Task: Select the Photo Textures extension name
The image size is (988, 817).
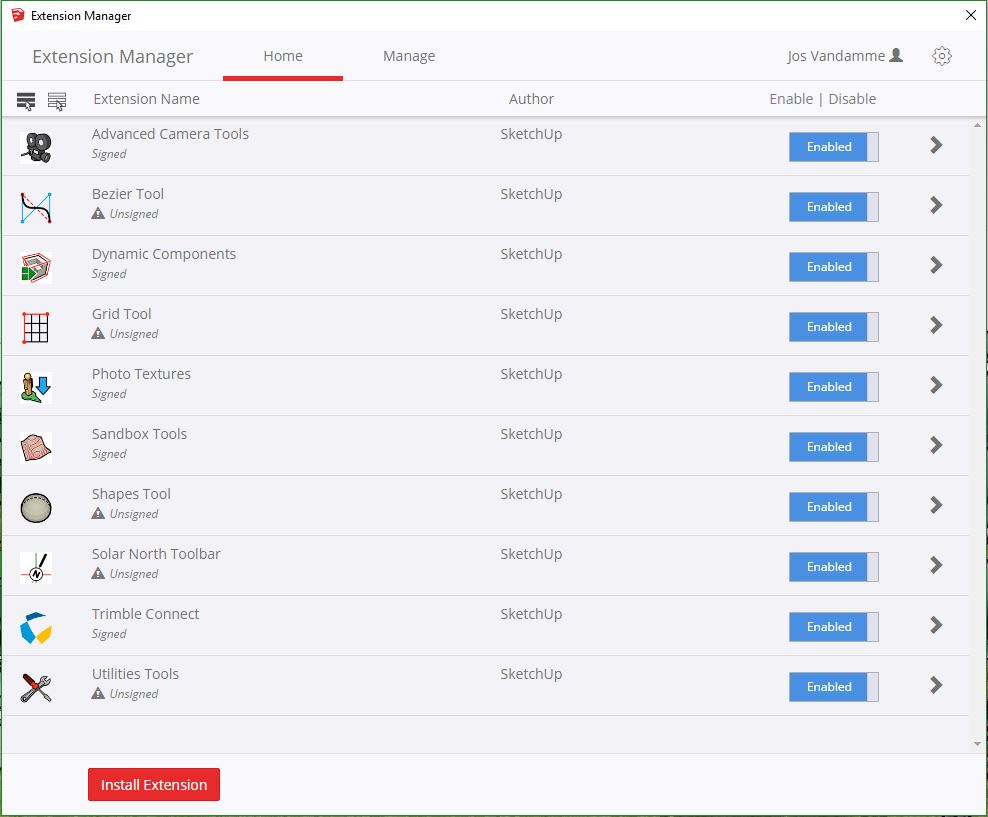Action: pos(141,374)
